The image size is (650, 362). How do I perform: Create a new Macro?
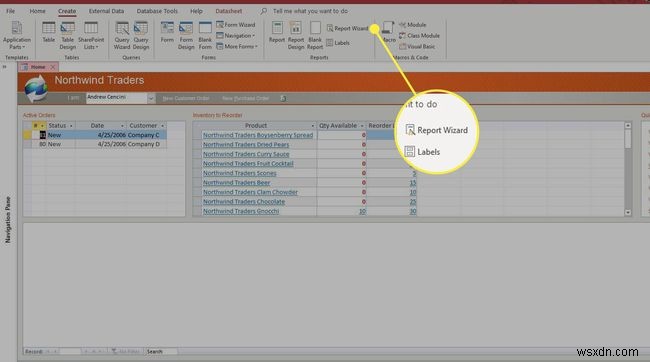tap(388, 32)
